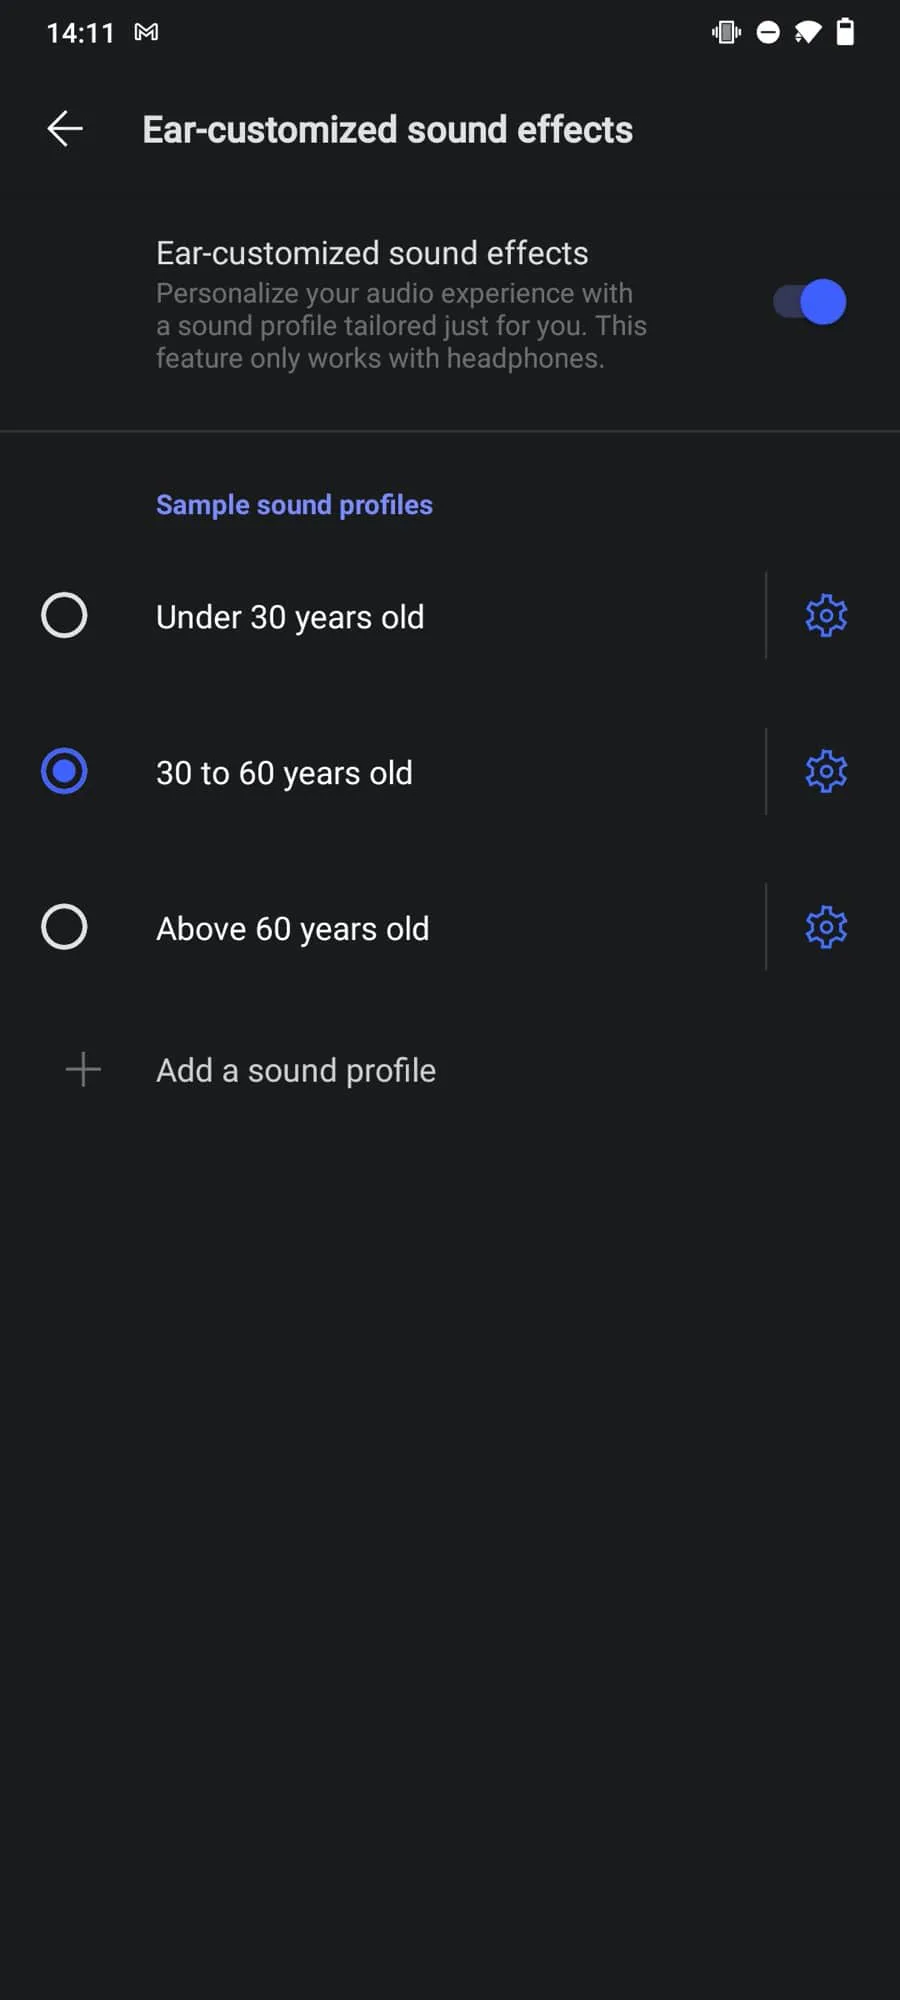Tap the Under 30 years old label
900x2000 pixels.
tap(290, 618)
